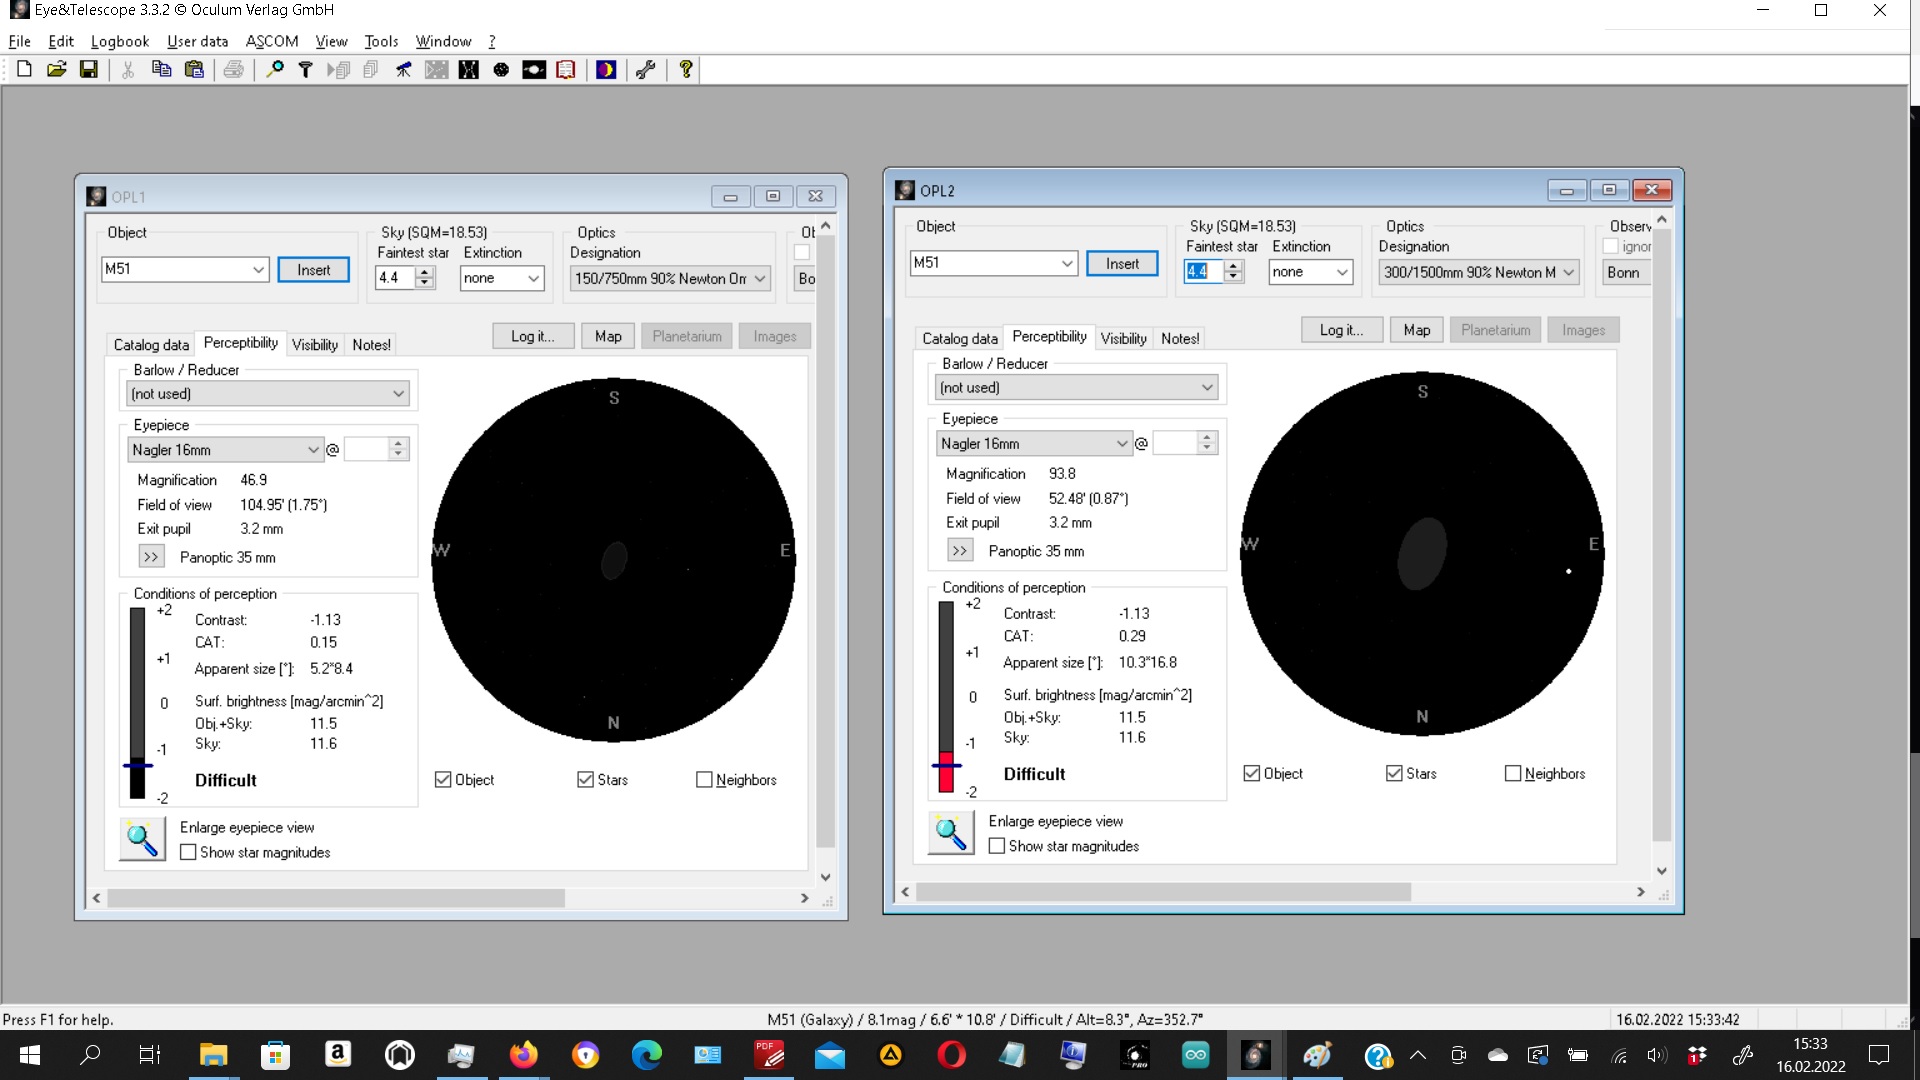The height and width of the screenshot is (1080, 1920).
Task: Enable Neighbors checkbox in OPL1
Action: pos(704,780)
